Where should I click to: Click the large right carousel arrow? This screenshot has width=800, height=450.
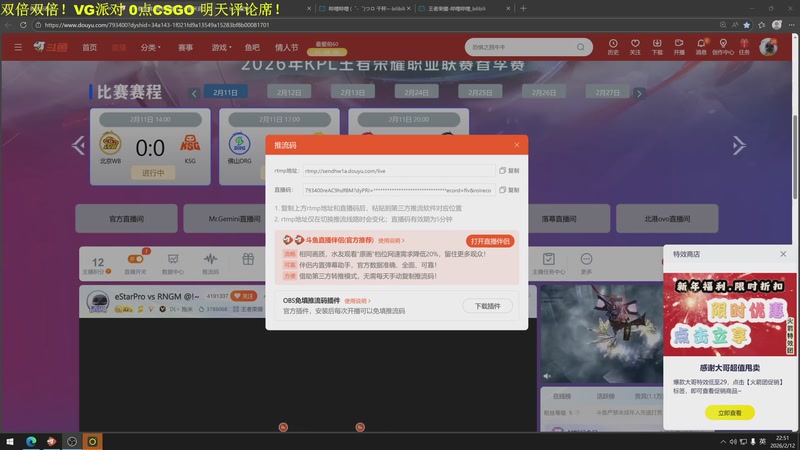739,145
